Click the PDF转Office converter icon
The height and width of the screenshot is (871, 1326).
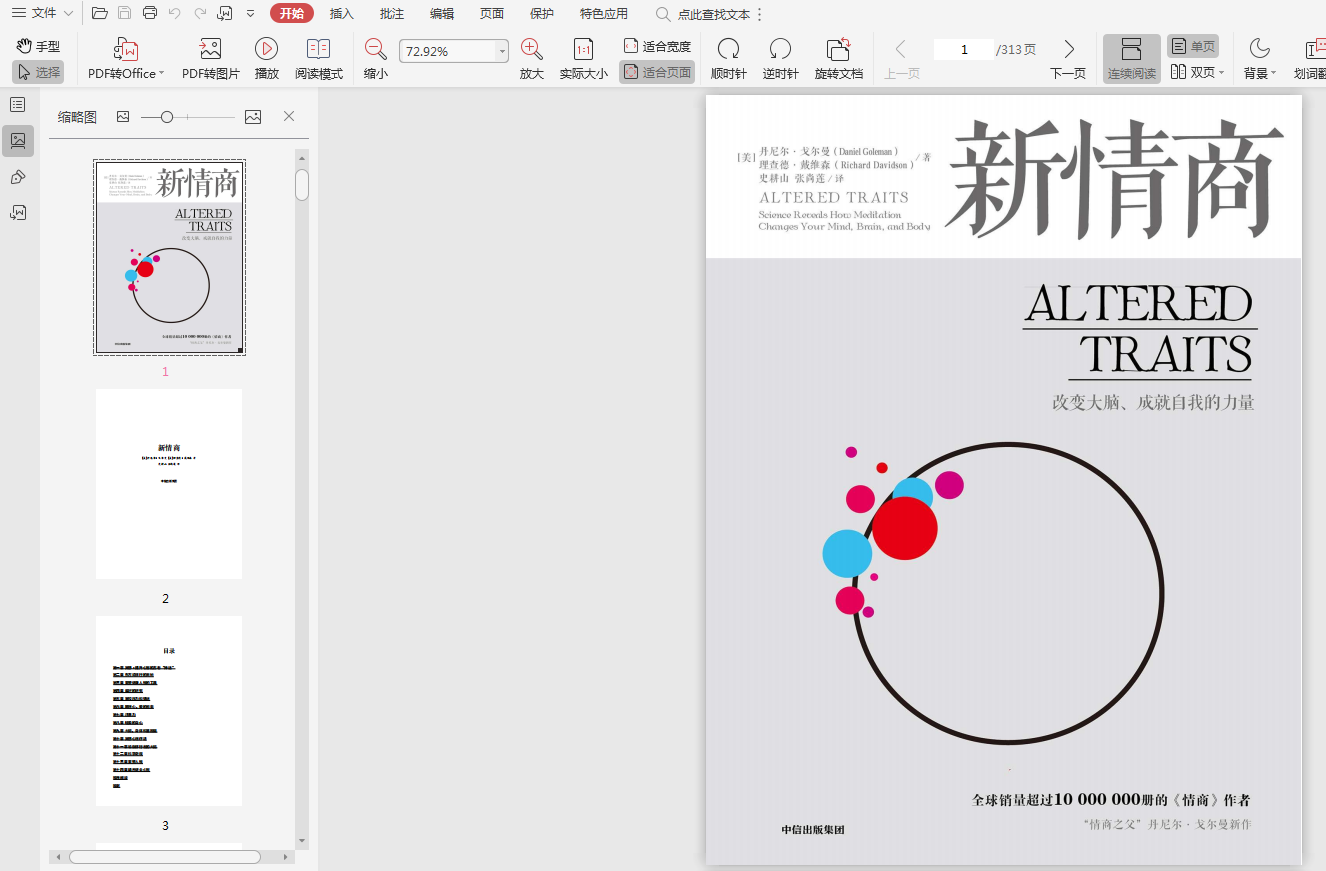click(126, 50)
